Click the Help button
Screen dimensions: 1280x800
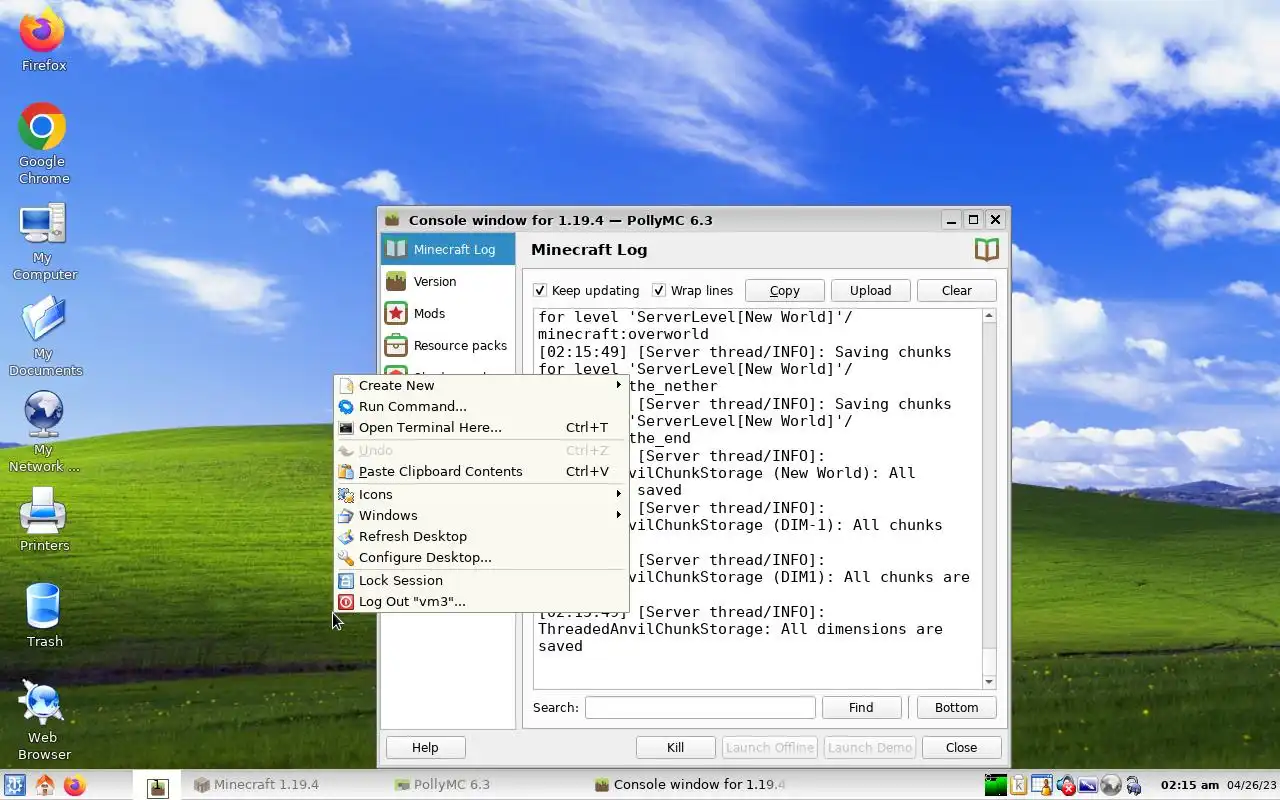pyautogui.click(x=425, y=747)
